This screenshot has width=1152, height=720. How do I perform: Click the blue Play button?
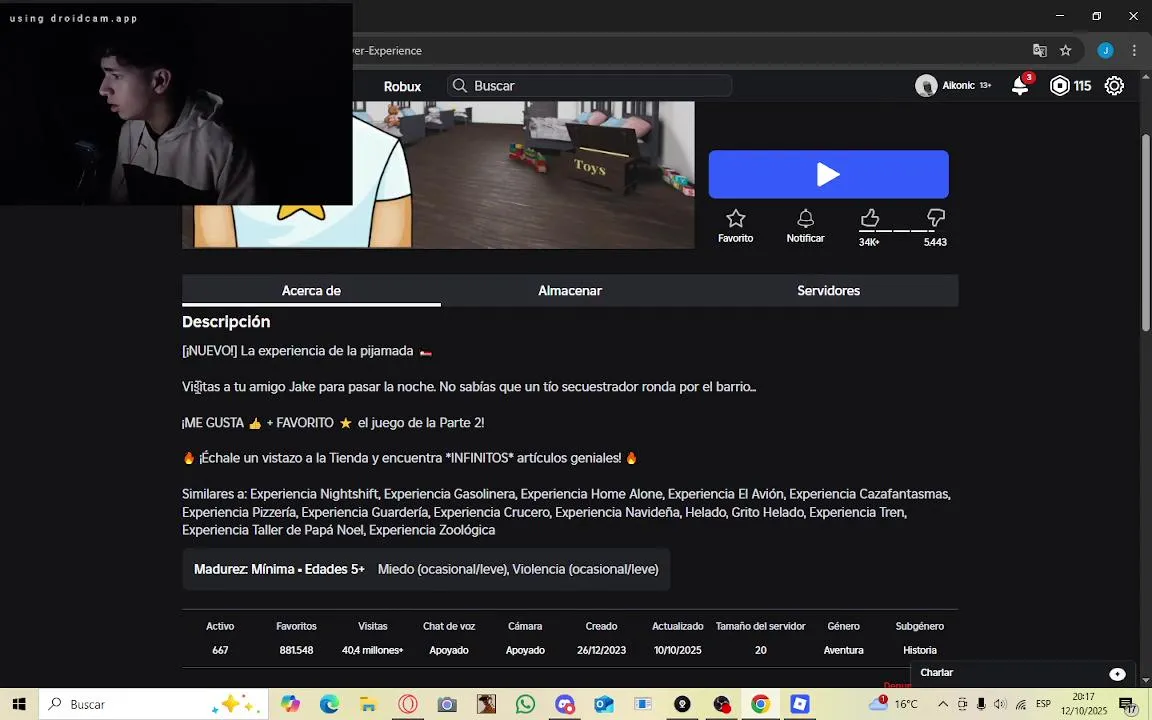pos(828,174)
